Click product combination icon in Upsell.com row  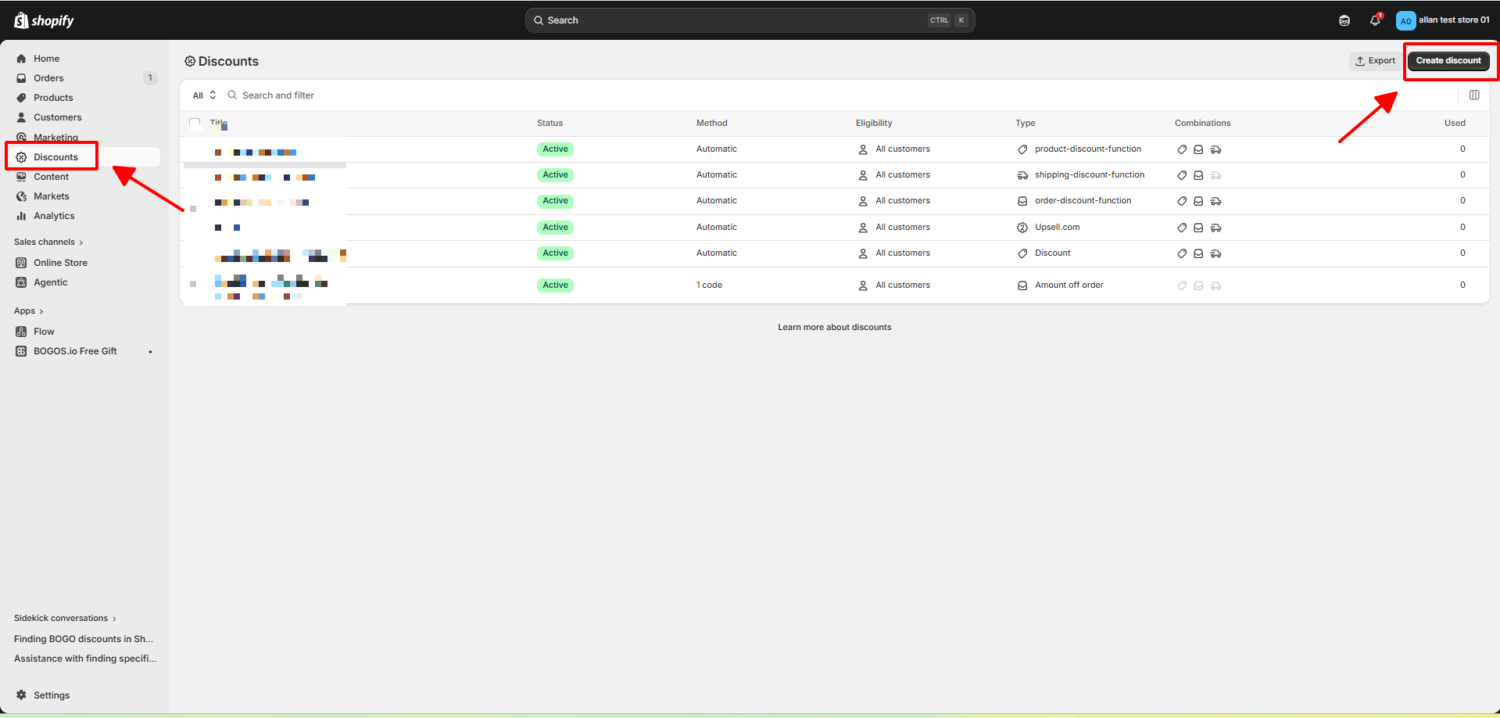(x=1182, y=227)
